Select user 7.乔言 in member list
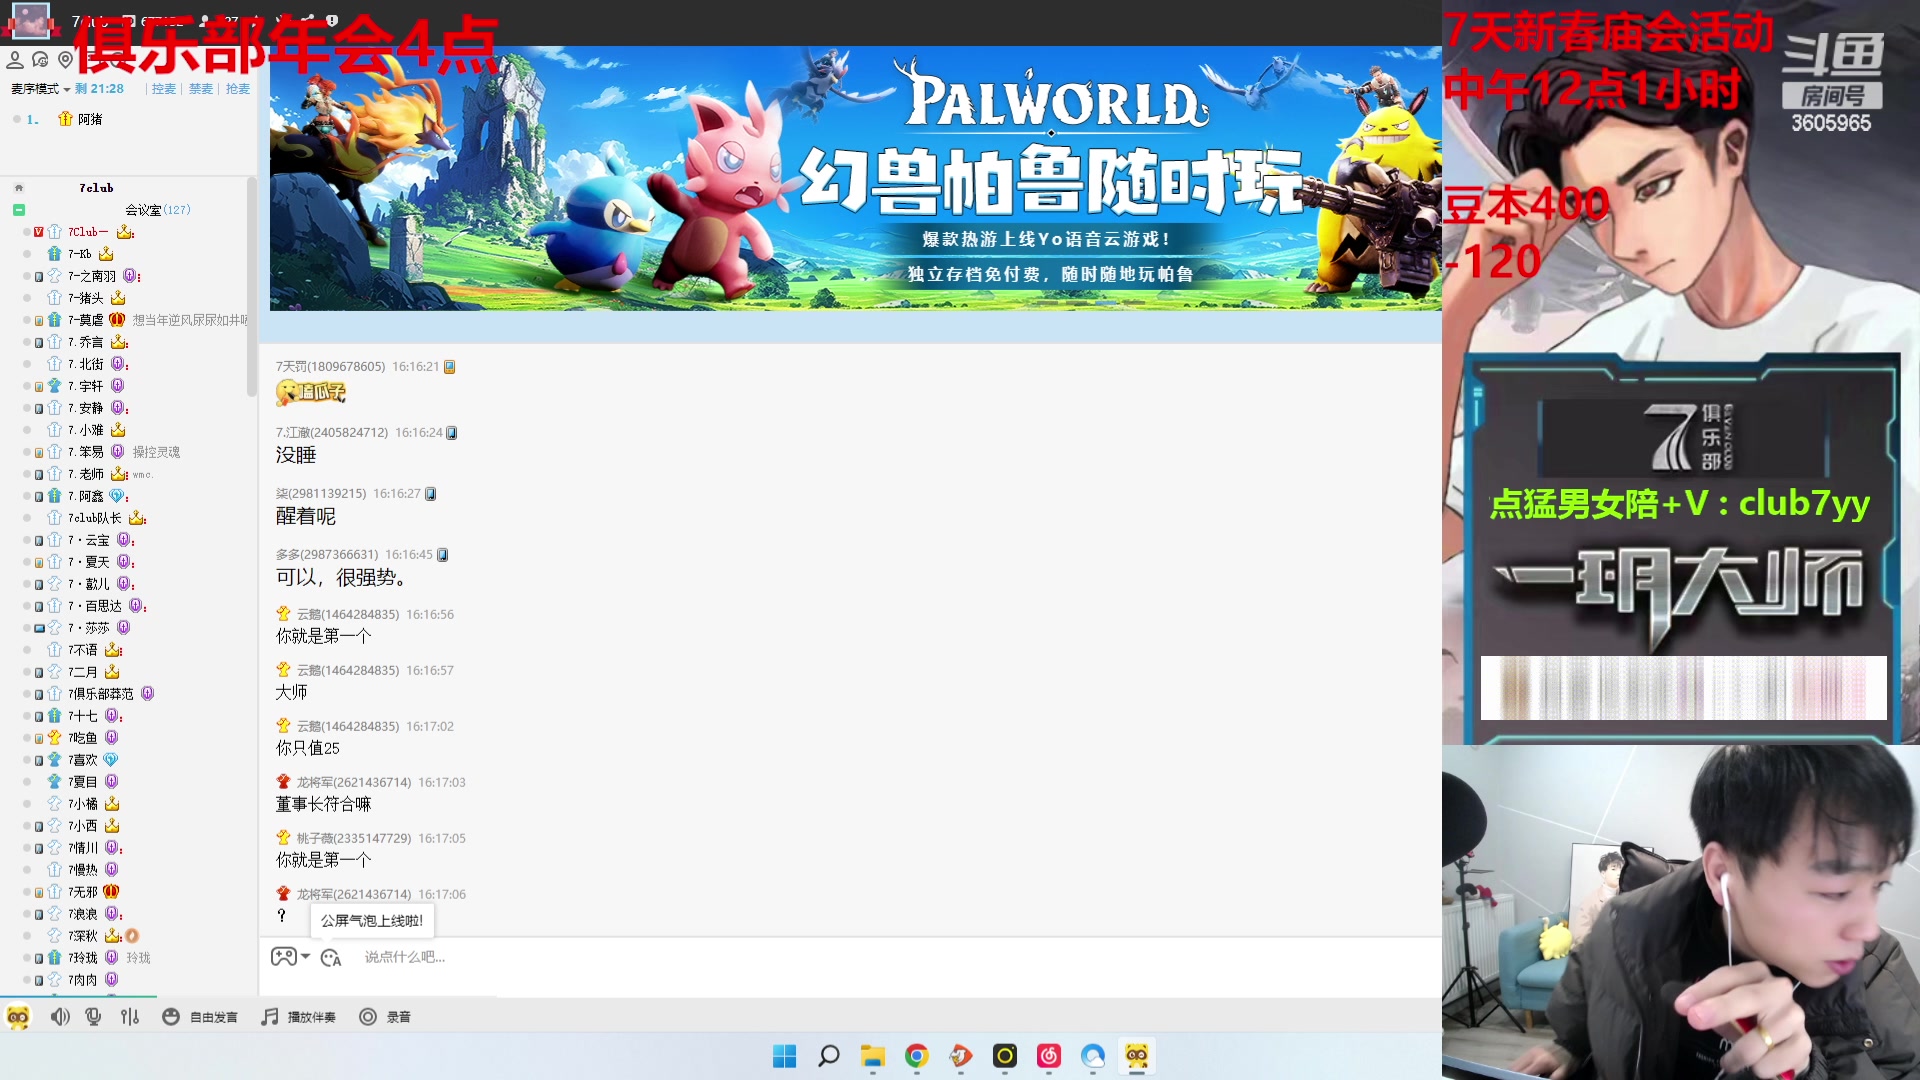 (x=86, y=342)
